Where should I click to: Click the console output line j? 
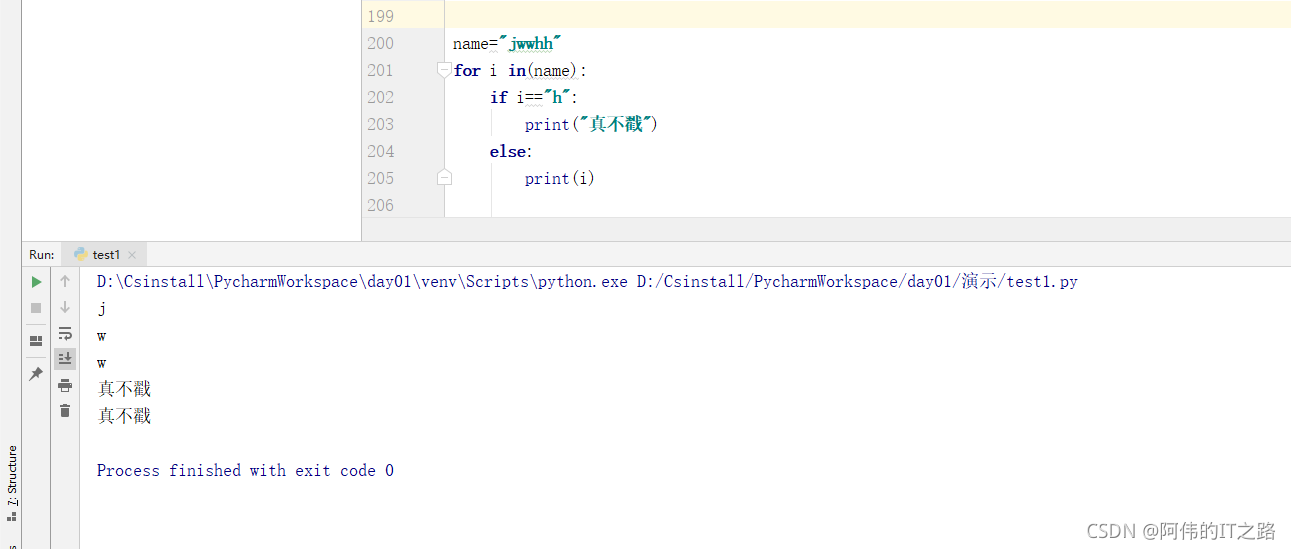[x=101, y=309]
